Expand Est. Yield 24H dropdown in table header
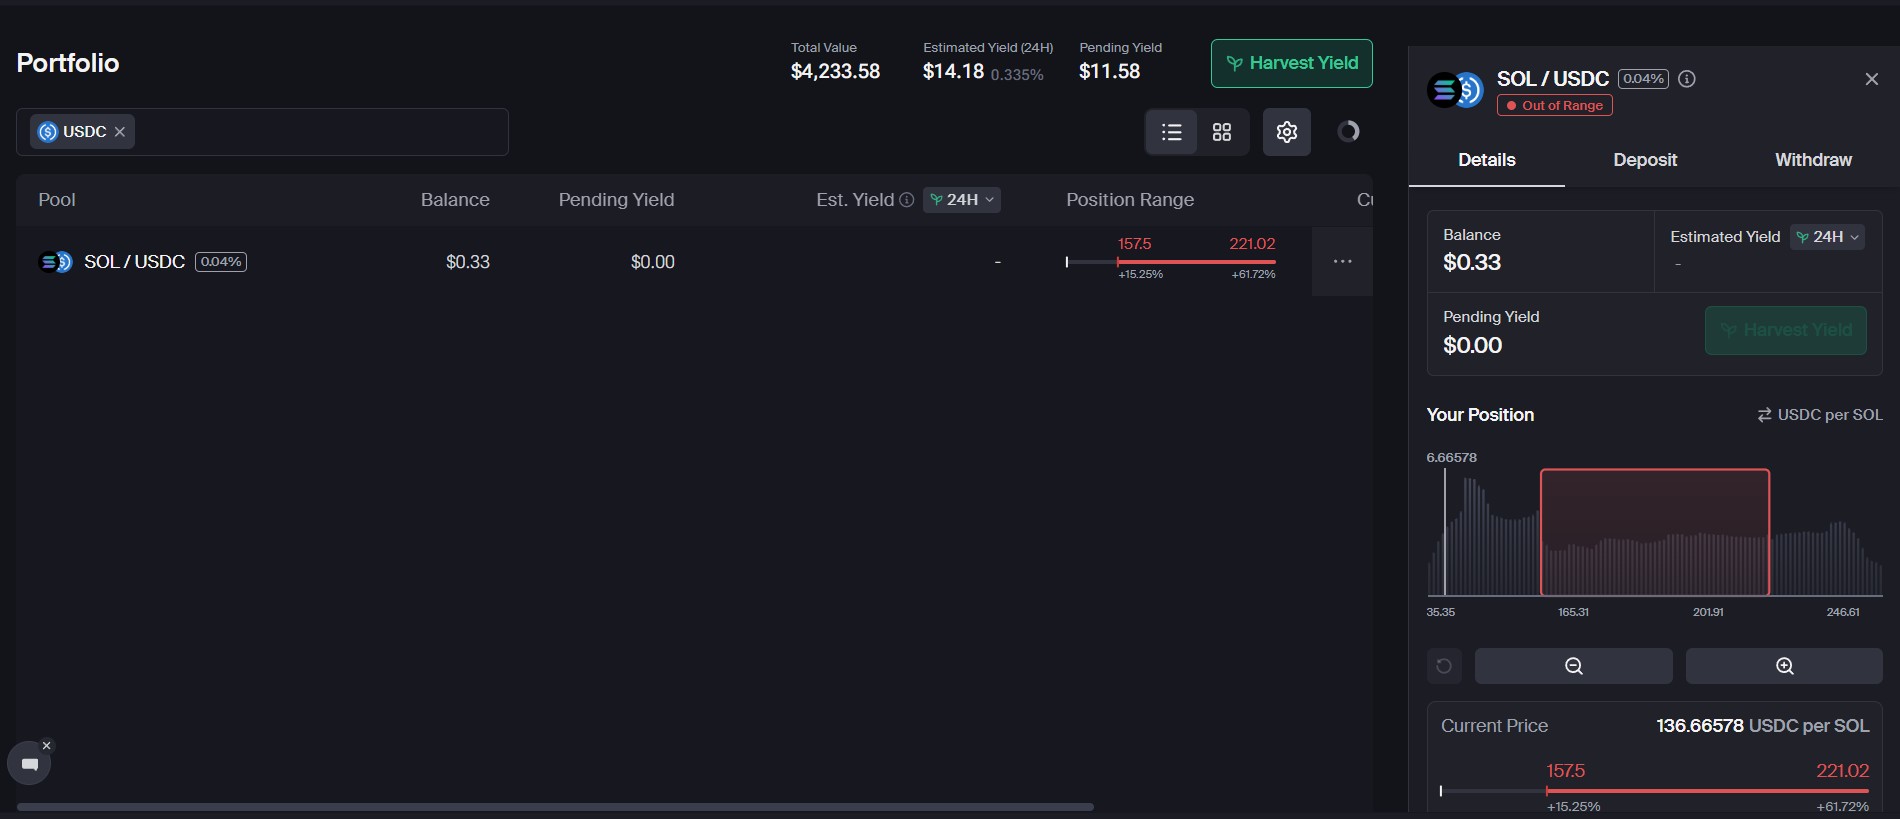1900x819 pixels. pyautogui.click(x=962, y=200)
